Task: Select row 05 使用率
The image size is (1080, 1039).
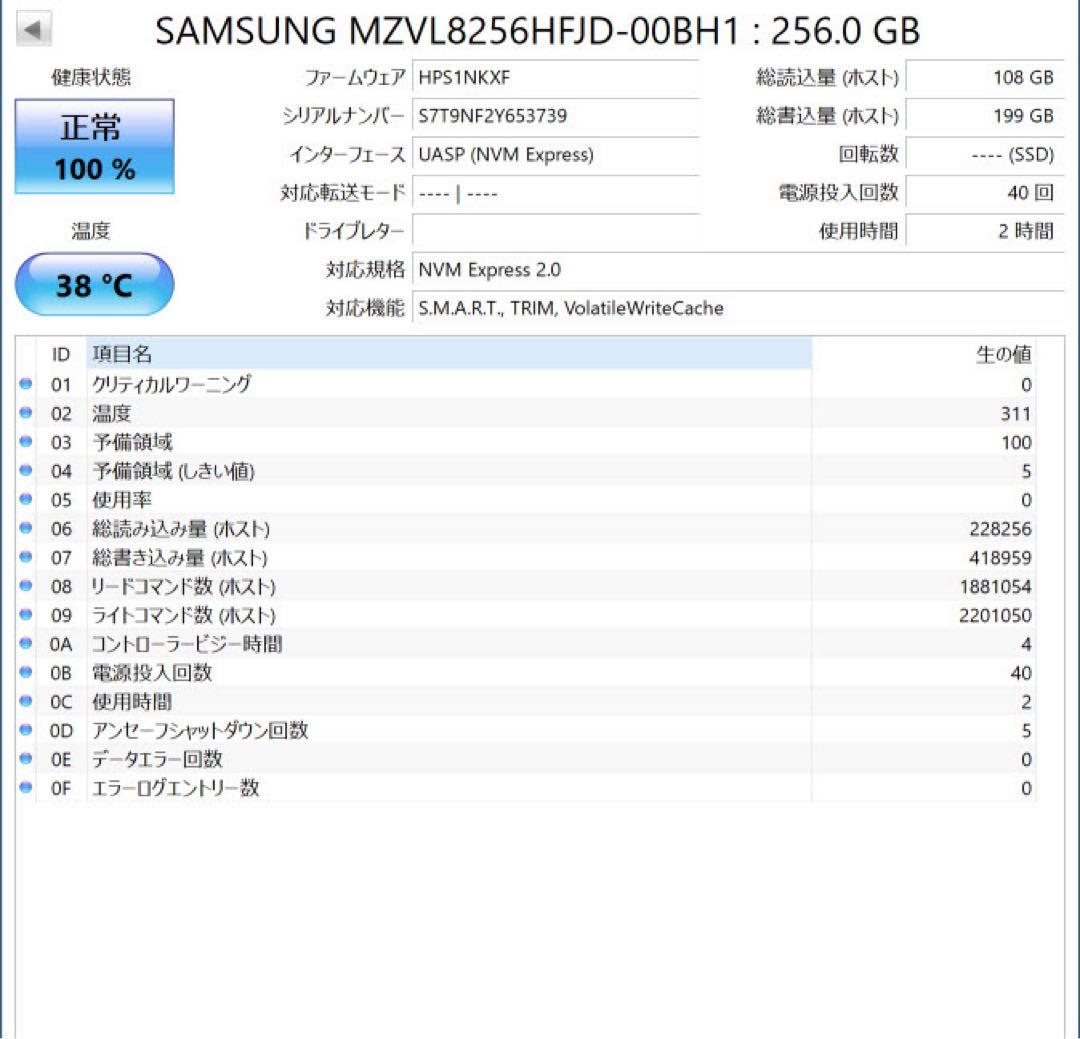Action: click(526, 500)
